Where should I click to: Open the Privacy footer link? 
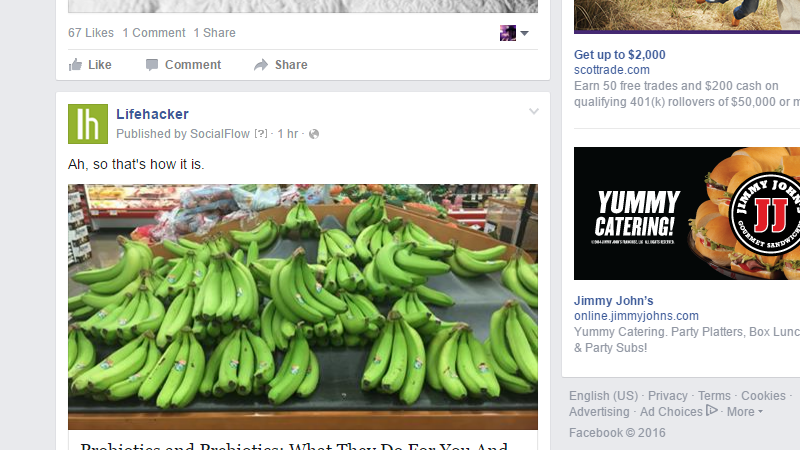point(667,396)
